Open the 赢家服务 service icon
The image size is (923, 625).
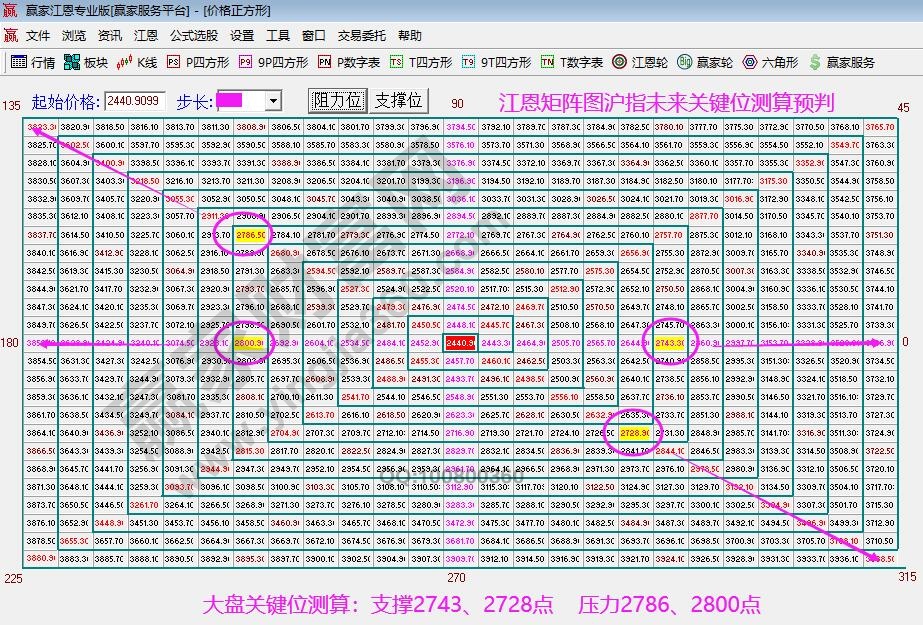pos(845,62)
